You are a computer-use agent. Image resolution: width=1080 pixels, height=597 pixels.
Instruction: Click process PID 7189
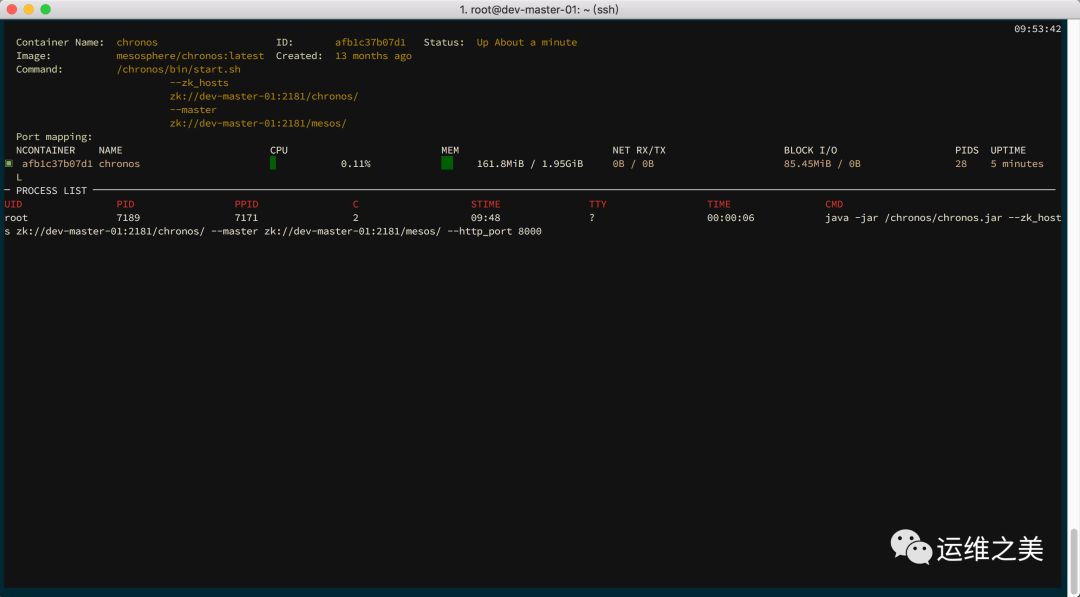[x=128, y=218]
